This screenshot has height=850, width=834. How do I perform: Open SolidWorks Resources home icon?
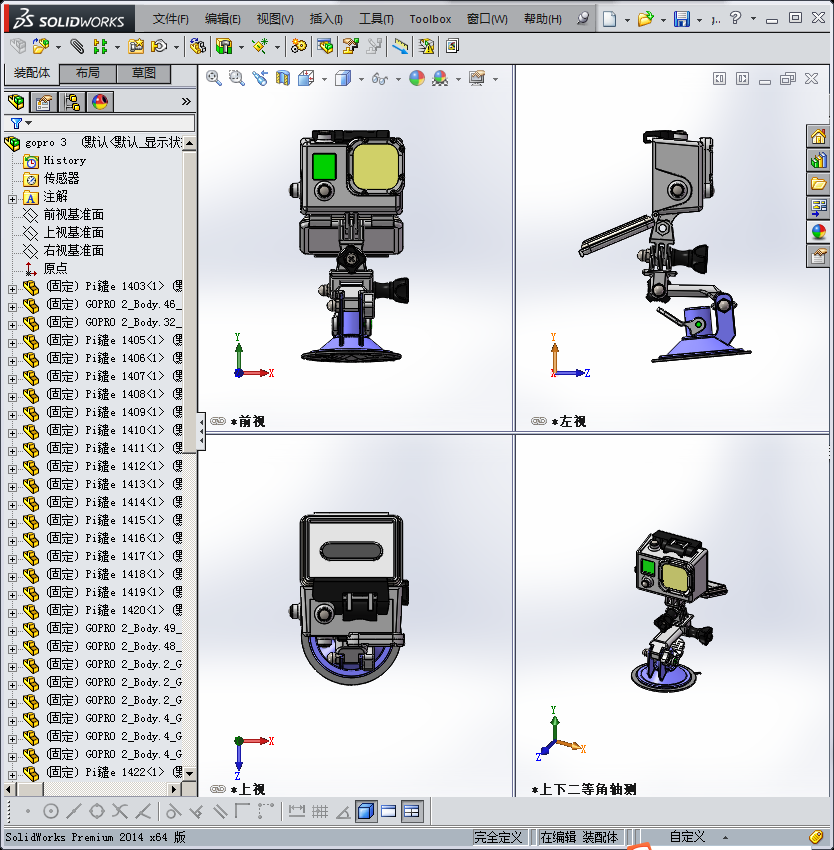(818, 137)
